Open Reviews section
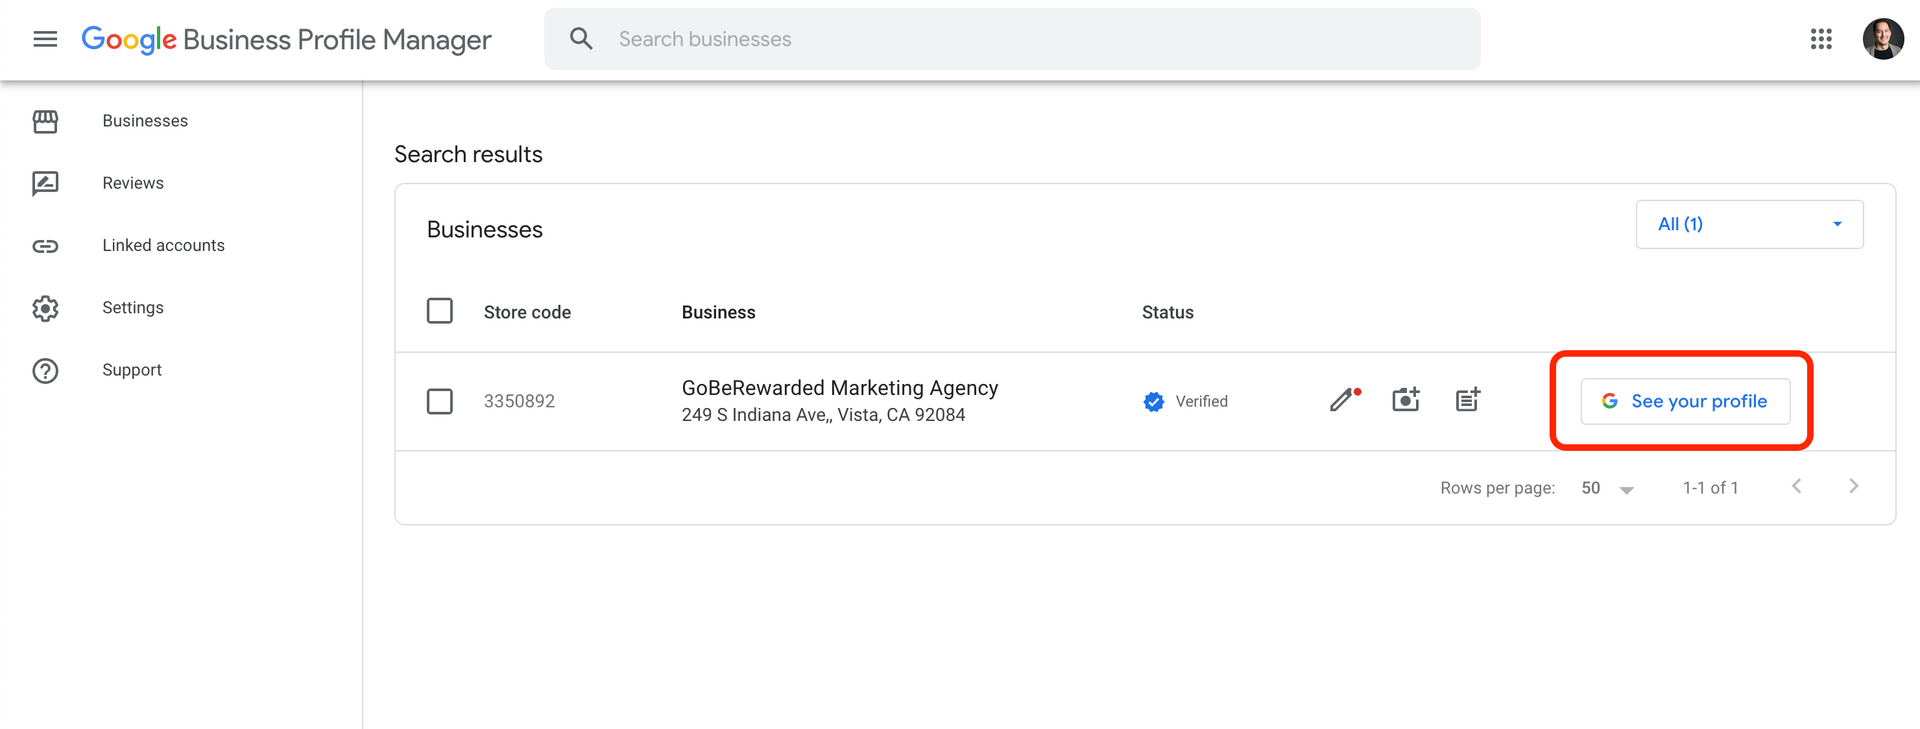The width and height of the screenshot is (1920, 729). click(133, 183)
